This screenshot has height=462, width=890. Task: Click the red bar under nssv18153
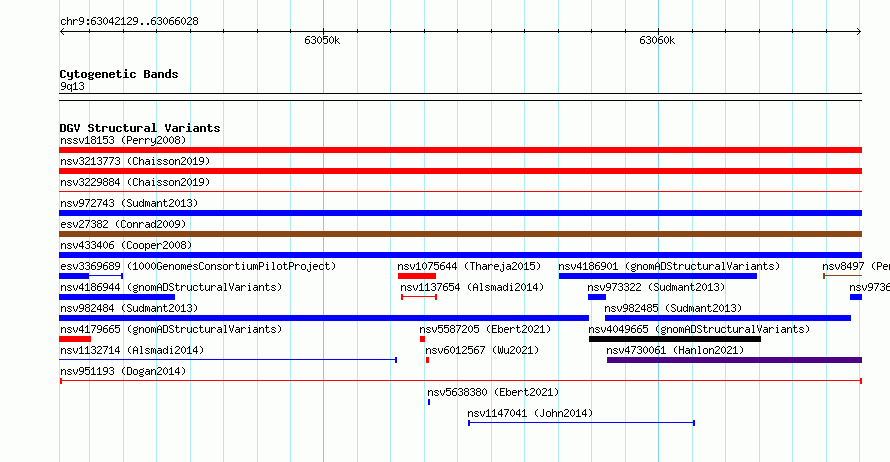click(460, 150)
